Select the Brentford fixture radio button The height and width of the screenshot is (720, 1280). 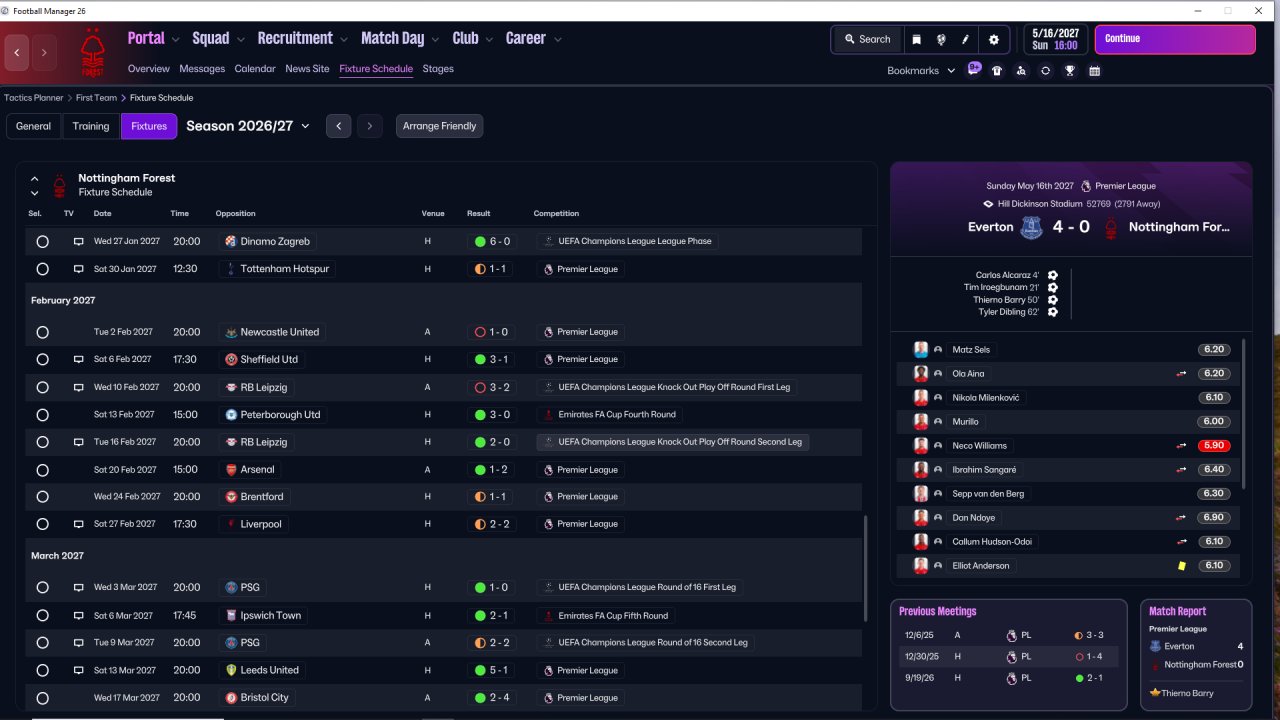[42, 497]
